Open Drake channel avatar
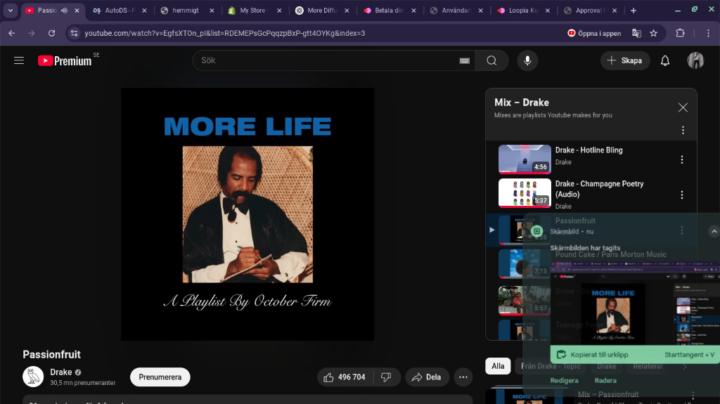 click(33, 377)
